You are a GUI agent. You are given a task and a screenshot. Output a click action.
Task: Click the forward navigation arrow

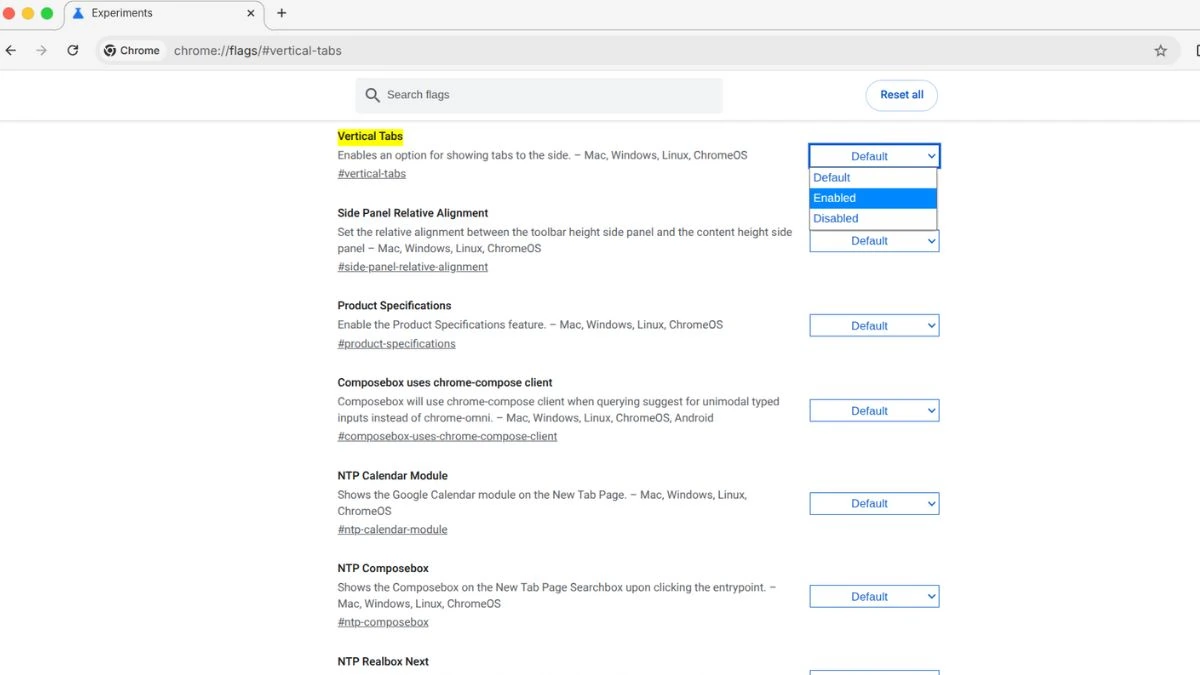click(40, 50)
